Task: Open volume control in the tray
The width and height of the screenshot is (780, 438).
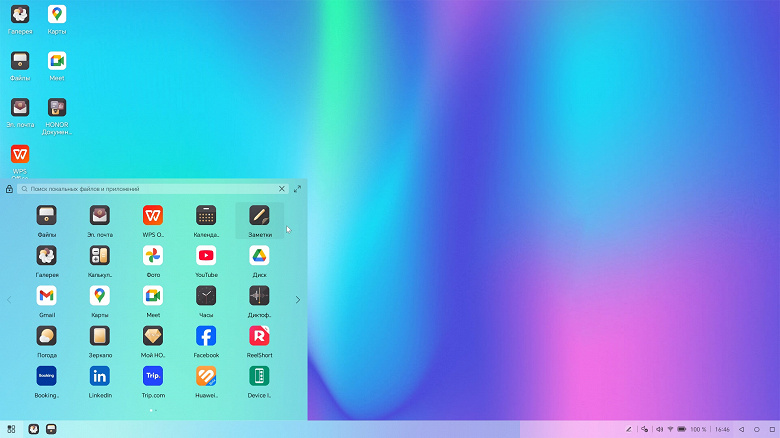Action: coord(659,429)
